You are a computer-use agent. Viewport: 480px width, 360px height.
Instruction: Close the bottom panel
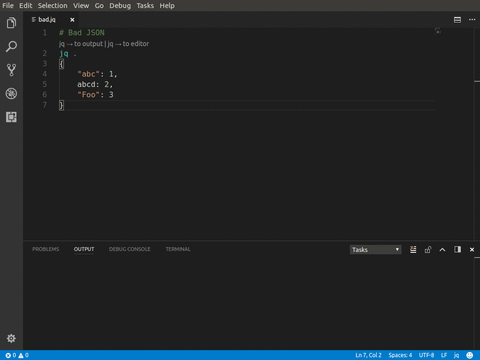click(x=472, y=250)
